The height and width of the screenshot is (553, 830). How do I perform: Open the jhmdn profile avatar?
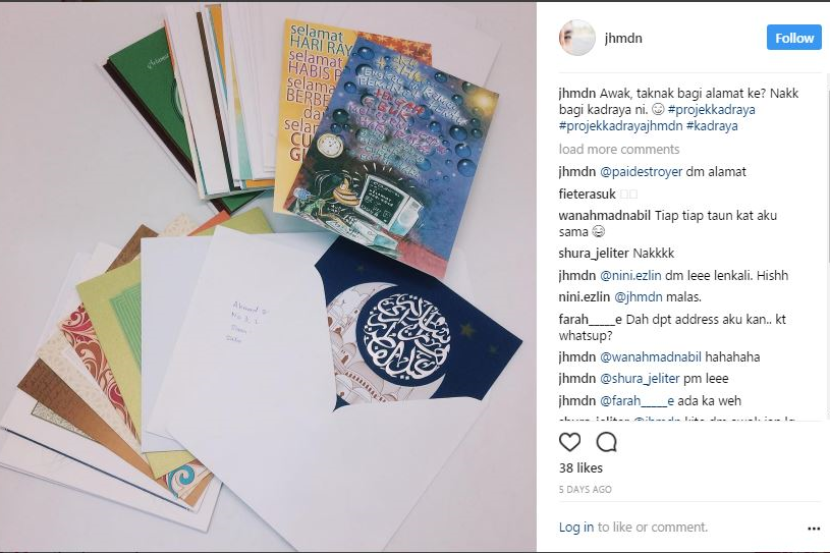click(577, 38)
